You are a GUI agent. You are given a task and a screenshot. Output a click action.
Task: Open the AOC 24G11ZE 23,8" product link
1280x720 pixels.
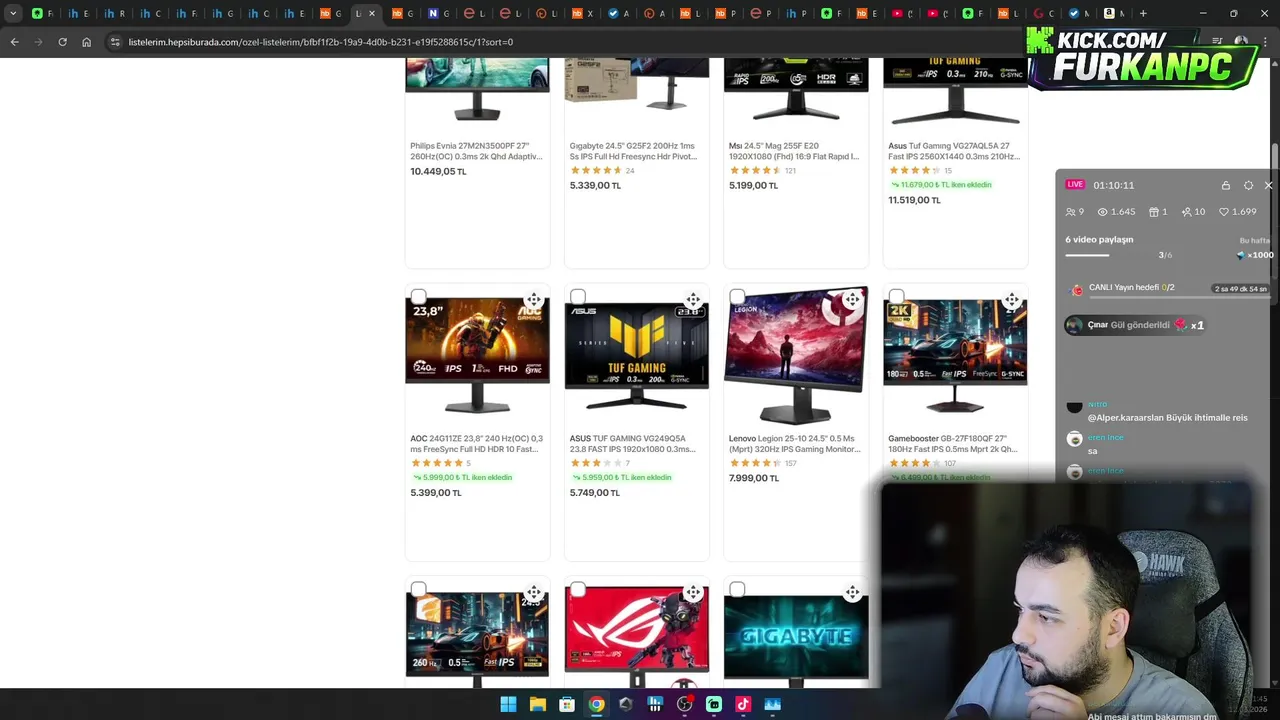476,444
